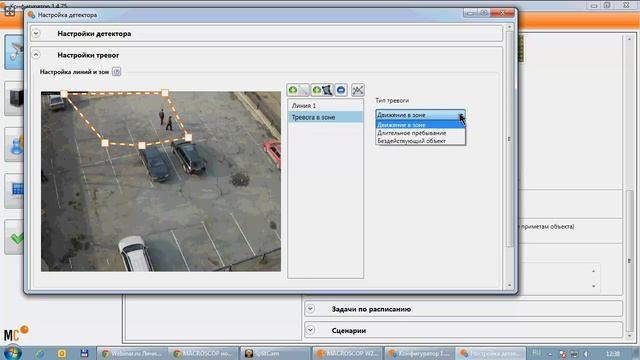This screenshot has width=640, height=360.
Task: Switch to 'MACROSCOP W2...' taskbar window
Action: click(347, 353)
